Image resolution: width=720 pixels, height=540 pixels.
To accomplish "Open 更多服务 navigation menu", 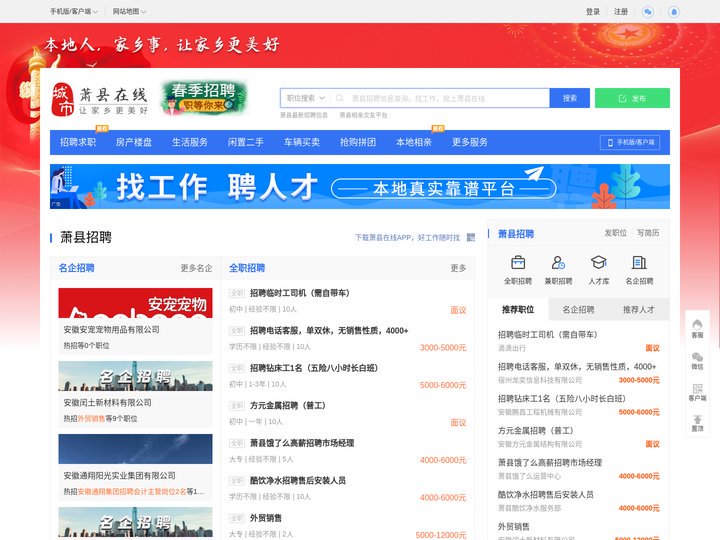I will coord(470,142).
